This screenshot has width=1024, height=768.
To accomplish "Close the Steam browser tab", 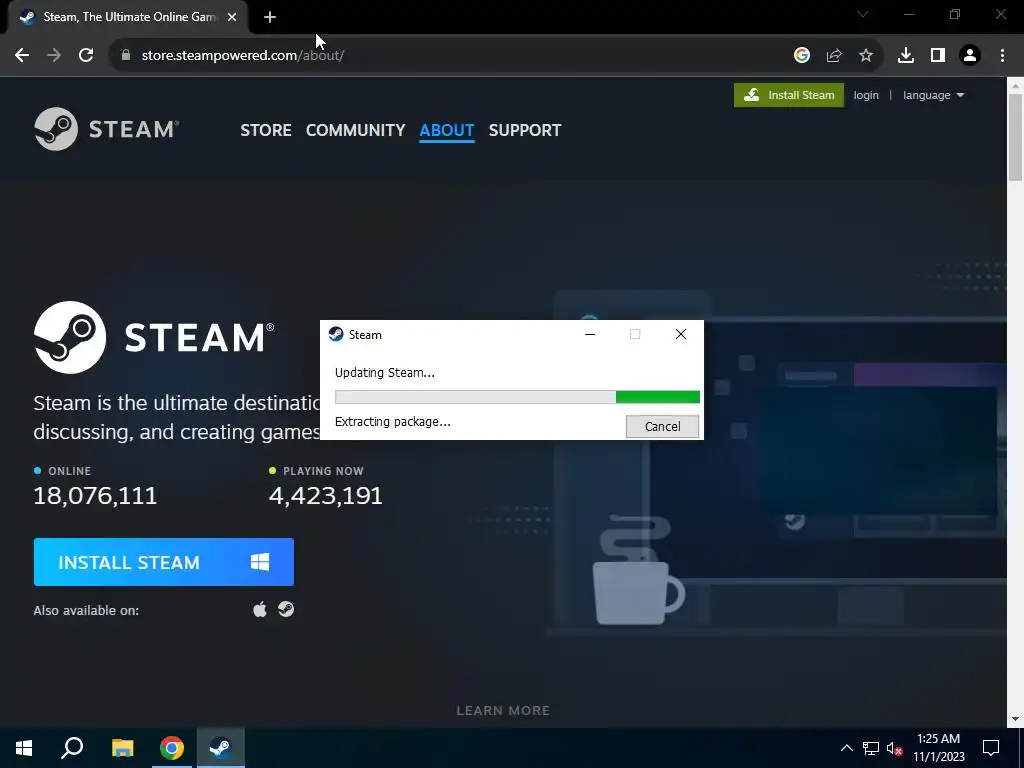I will [232, 18].
